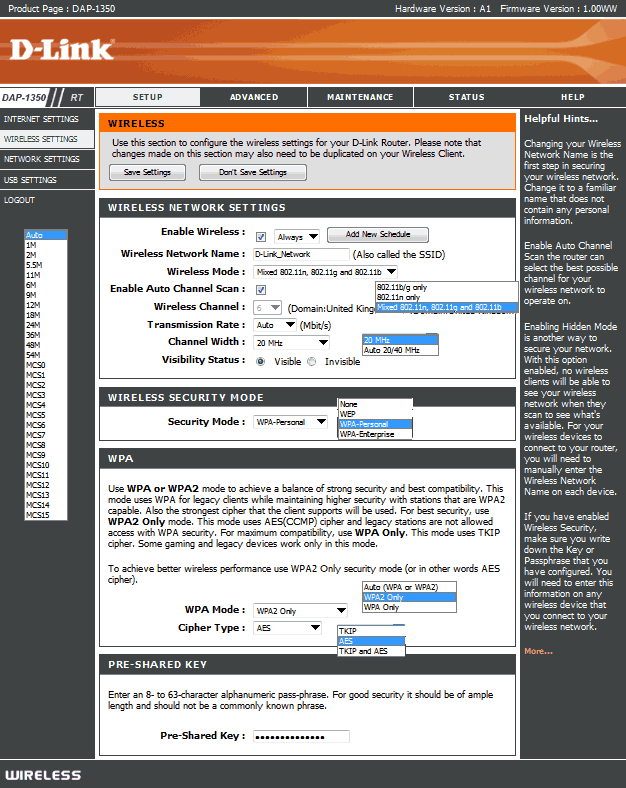Viewport: 626px width, 788px height.
Task: Enable Wireless checkbox toggle
Action: coord(261,237)
